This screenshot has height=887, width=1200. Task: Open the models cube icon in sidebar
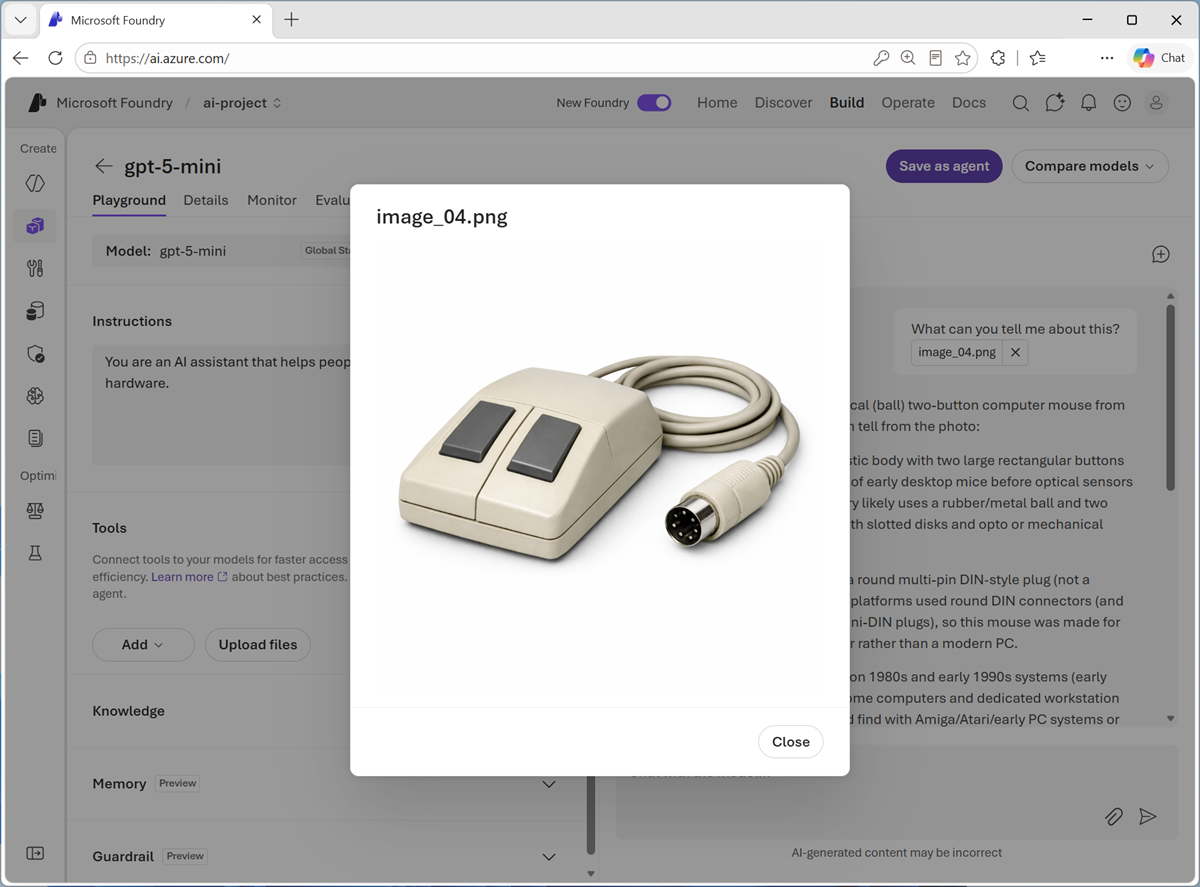coord(35,226)
